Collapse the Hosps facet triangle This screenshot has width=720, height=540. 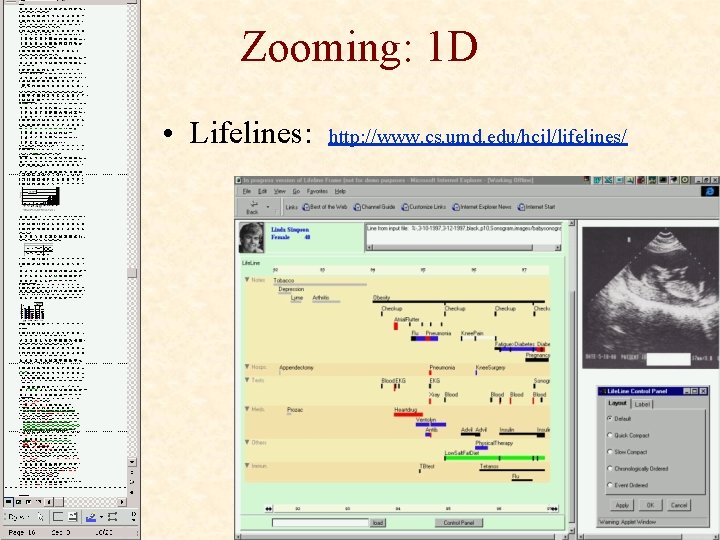tap(247, 366)
